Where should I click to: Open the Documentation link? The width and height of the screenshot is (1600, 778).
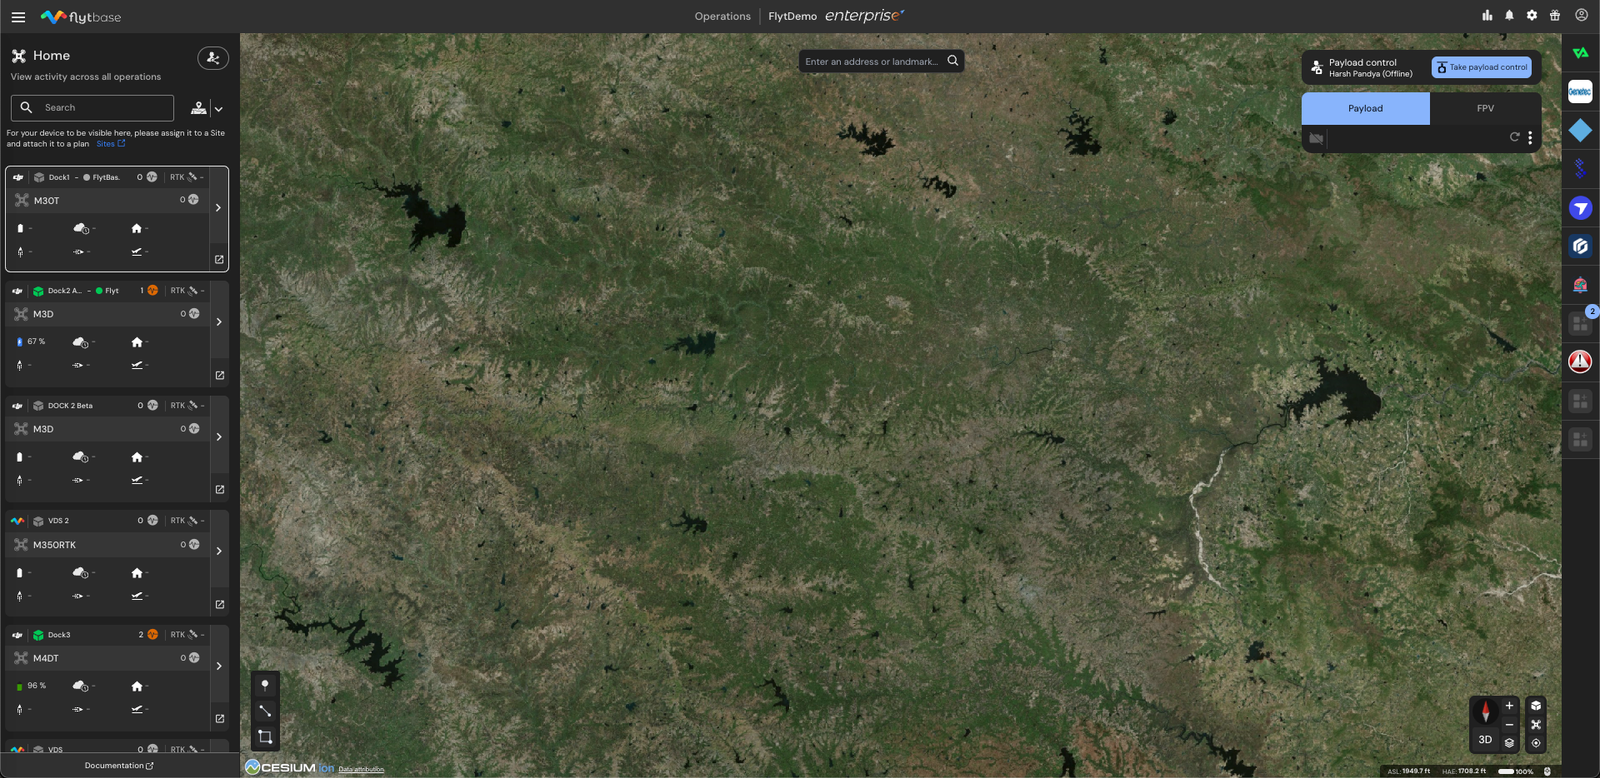119,766
